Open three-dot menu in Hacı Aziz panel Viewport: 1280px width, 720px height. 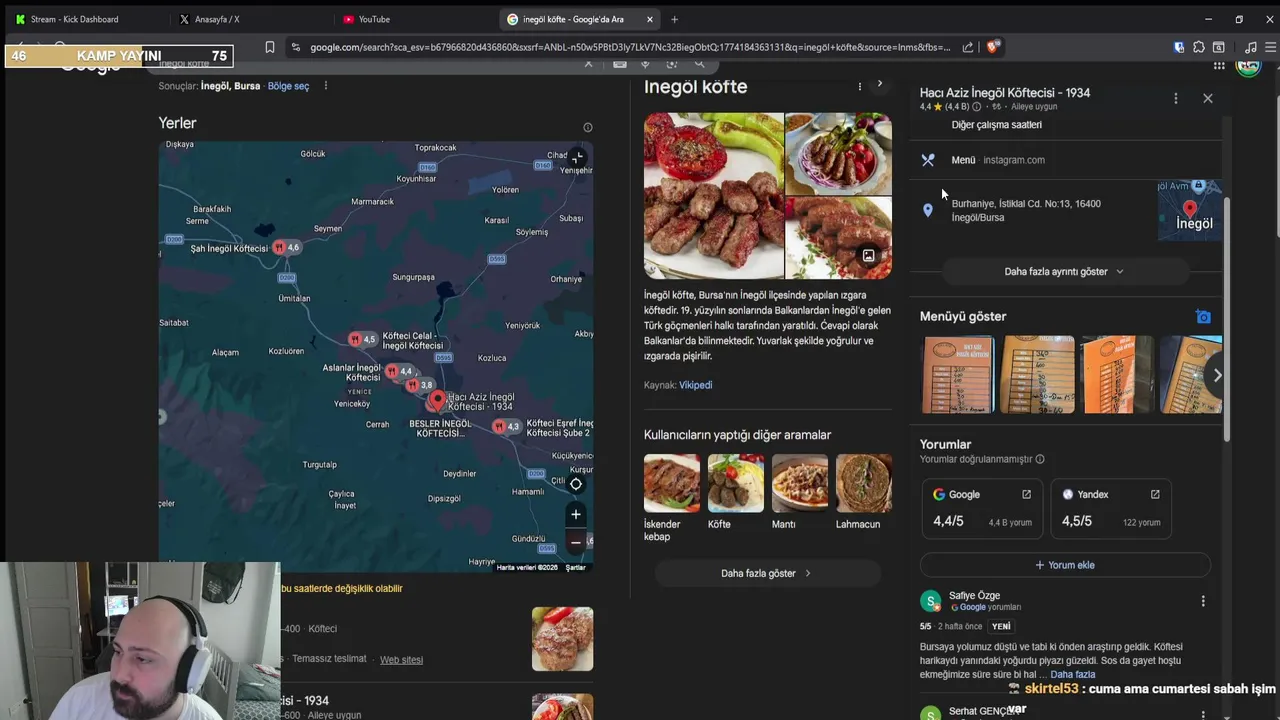pyautogui.click(x=1176, y=98)
